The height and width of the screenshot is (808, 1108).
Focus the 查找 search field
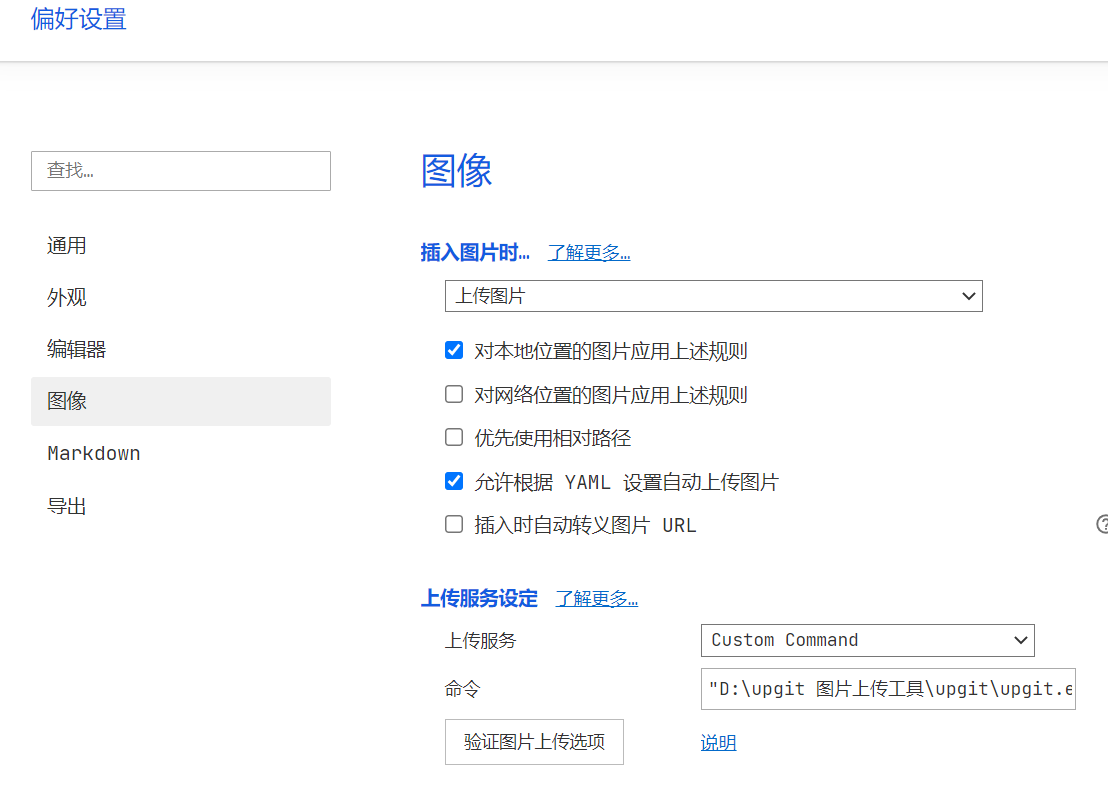[181, 171]
